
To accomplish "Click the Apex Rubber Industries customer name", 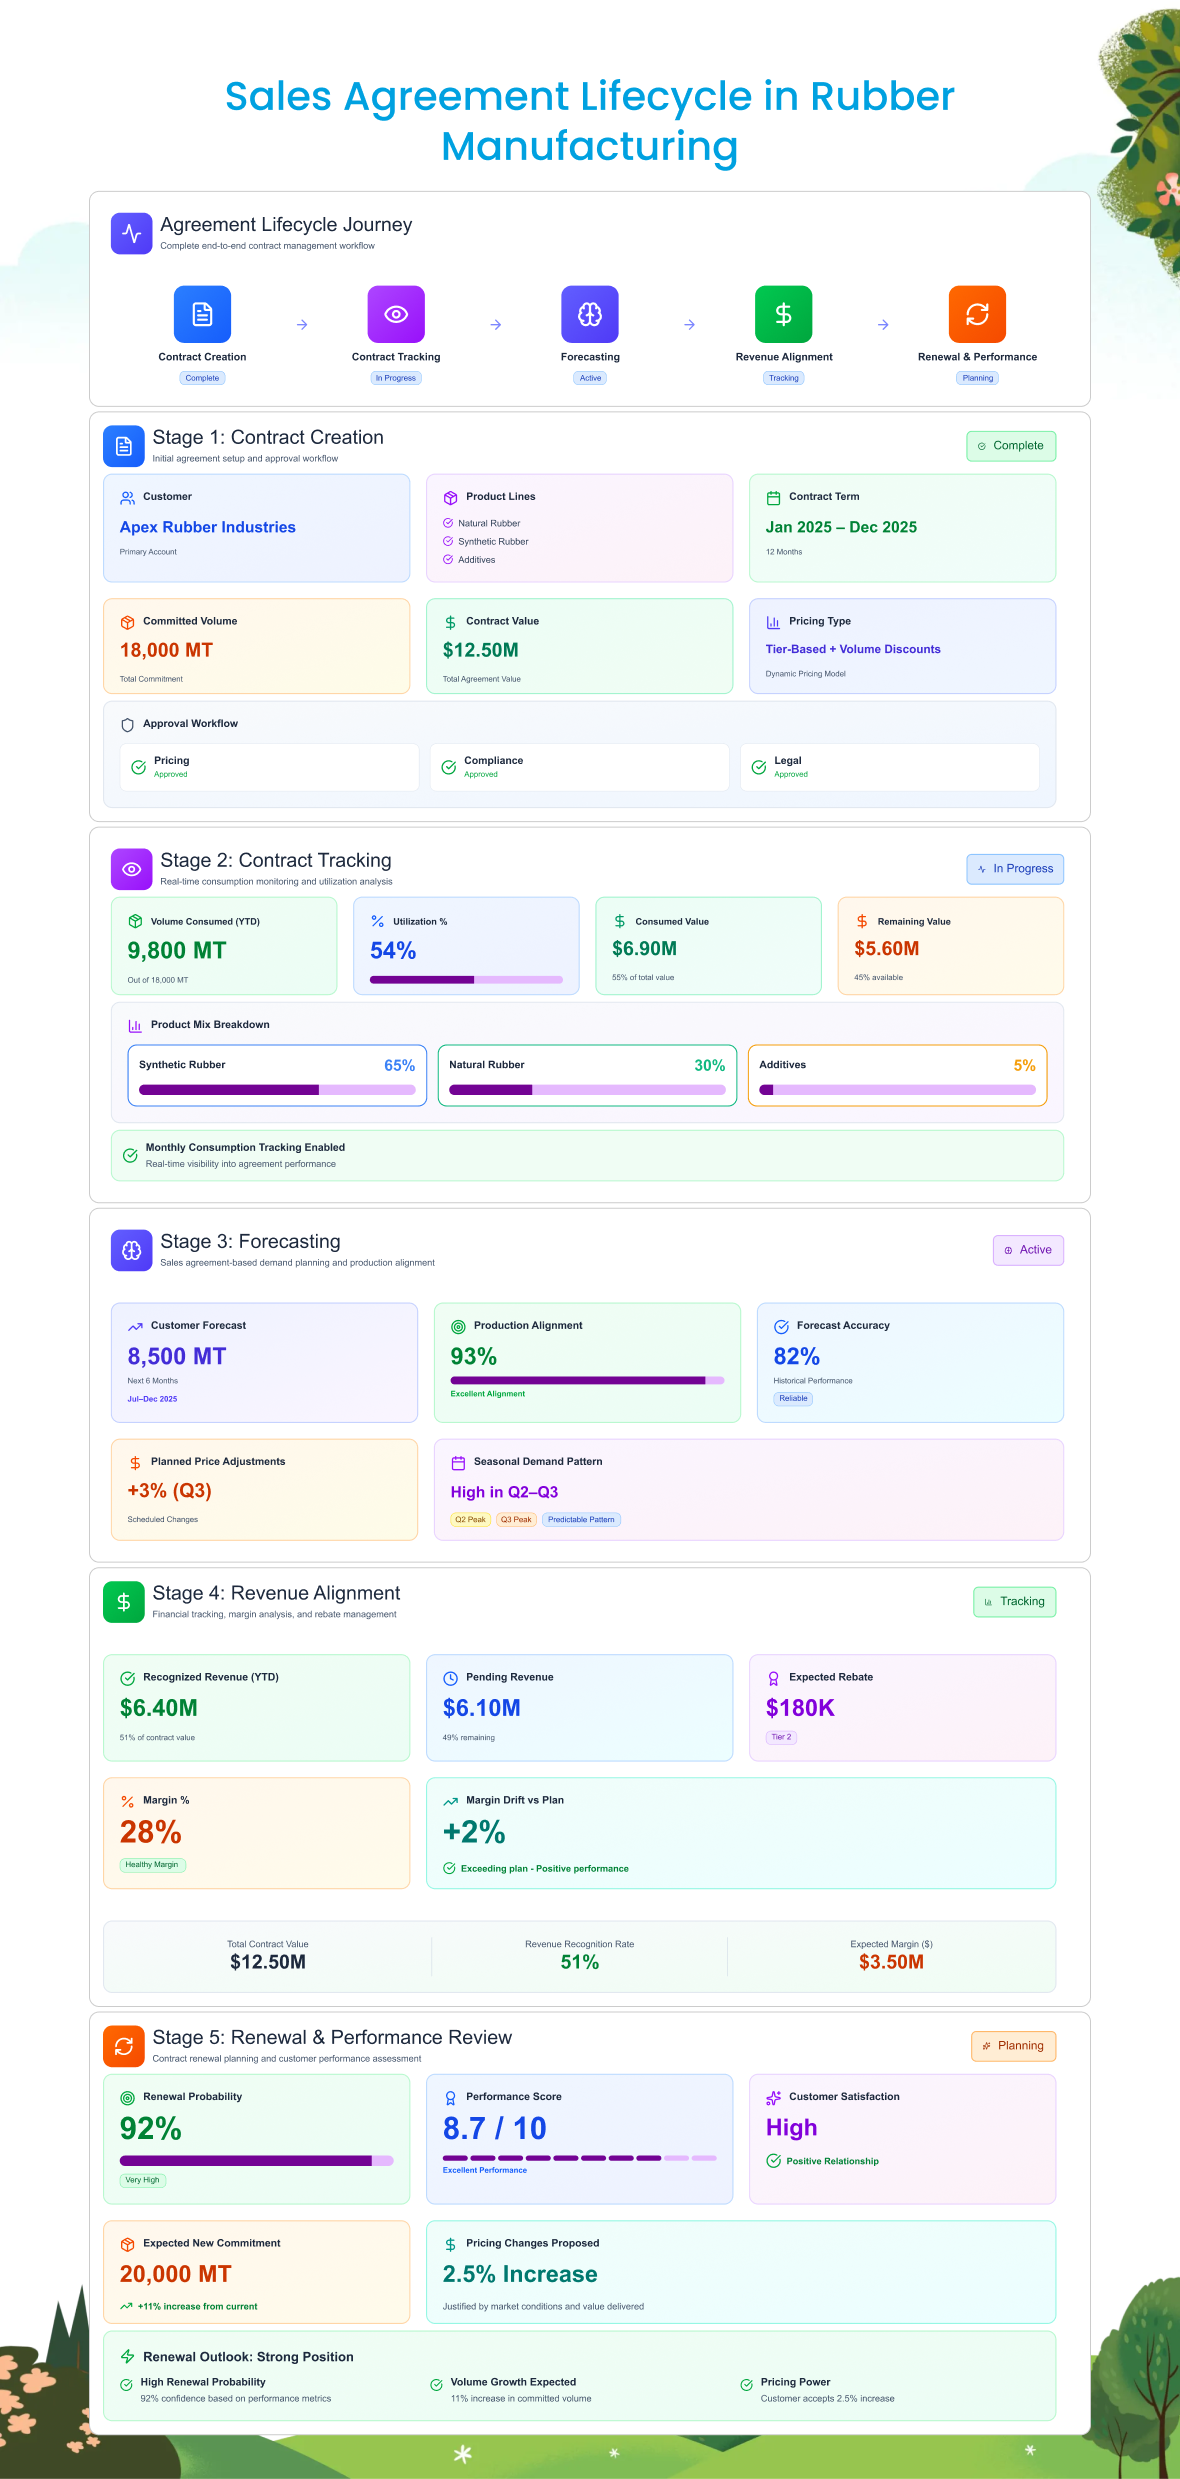I will click(x=208, y=527).
